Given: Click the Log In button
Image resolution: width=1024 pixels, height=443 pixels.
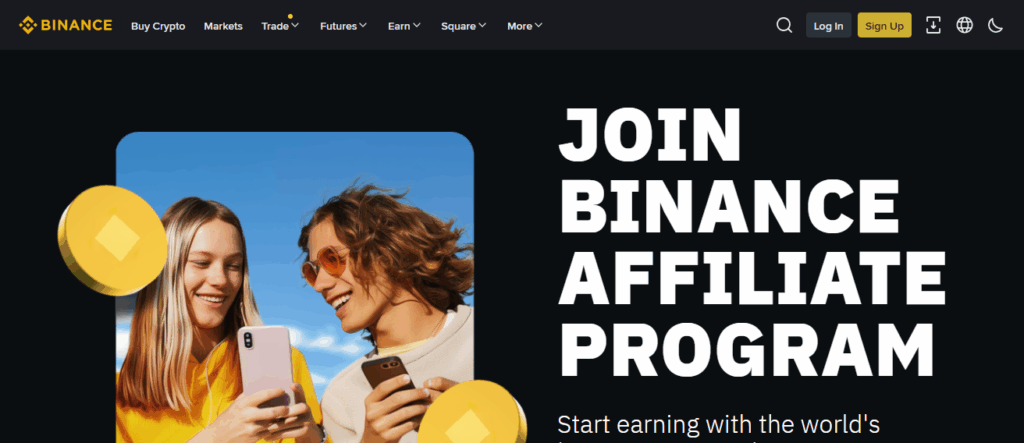Looking at the screenshot, I should point(828,25).
